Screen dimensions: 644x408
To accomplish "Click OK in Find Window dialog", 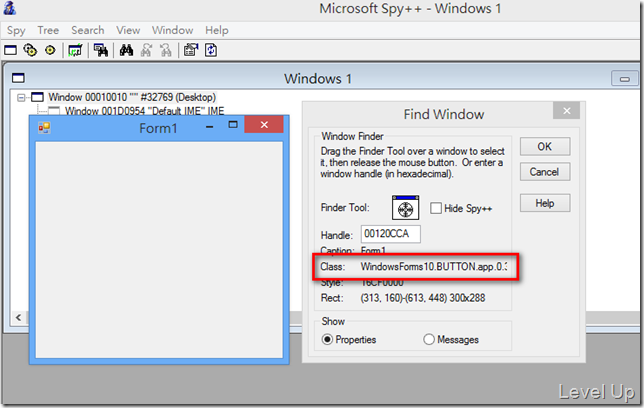I will [x=545, y=147].
